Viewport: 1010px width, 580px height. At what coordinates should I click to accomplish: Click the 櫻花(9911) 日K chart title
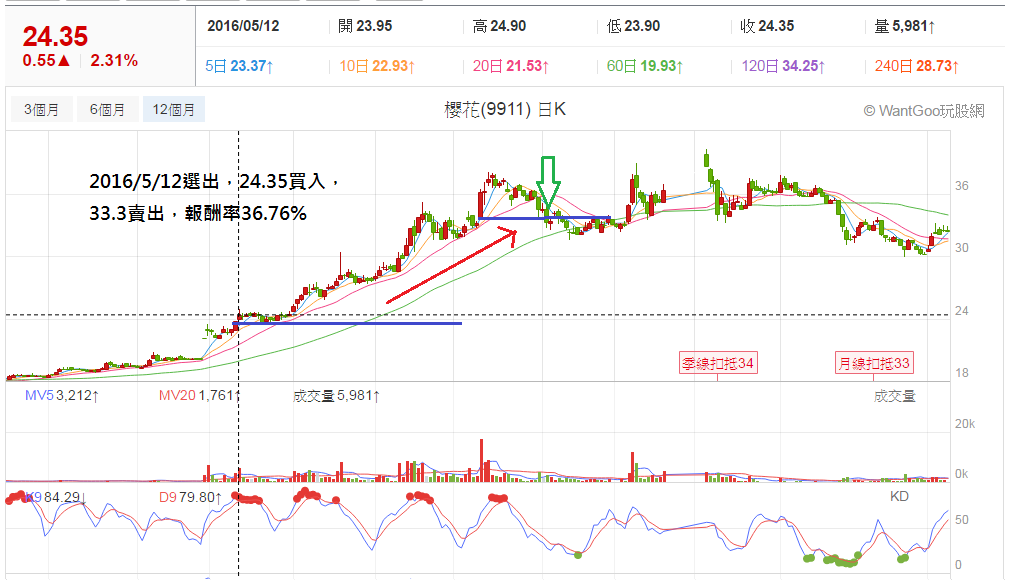505,110
